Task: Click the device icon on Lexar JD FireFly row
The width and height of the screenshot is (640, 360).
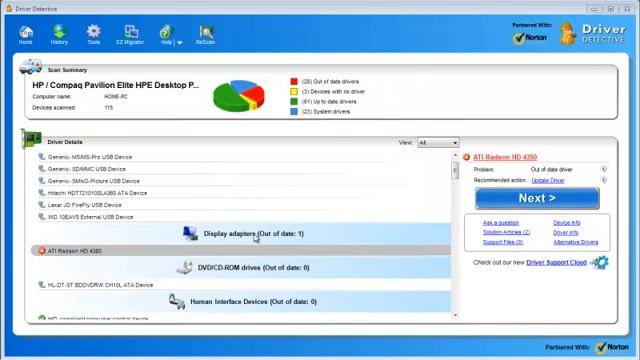Action: click(x=42, y=204)
